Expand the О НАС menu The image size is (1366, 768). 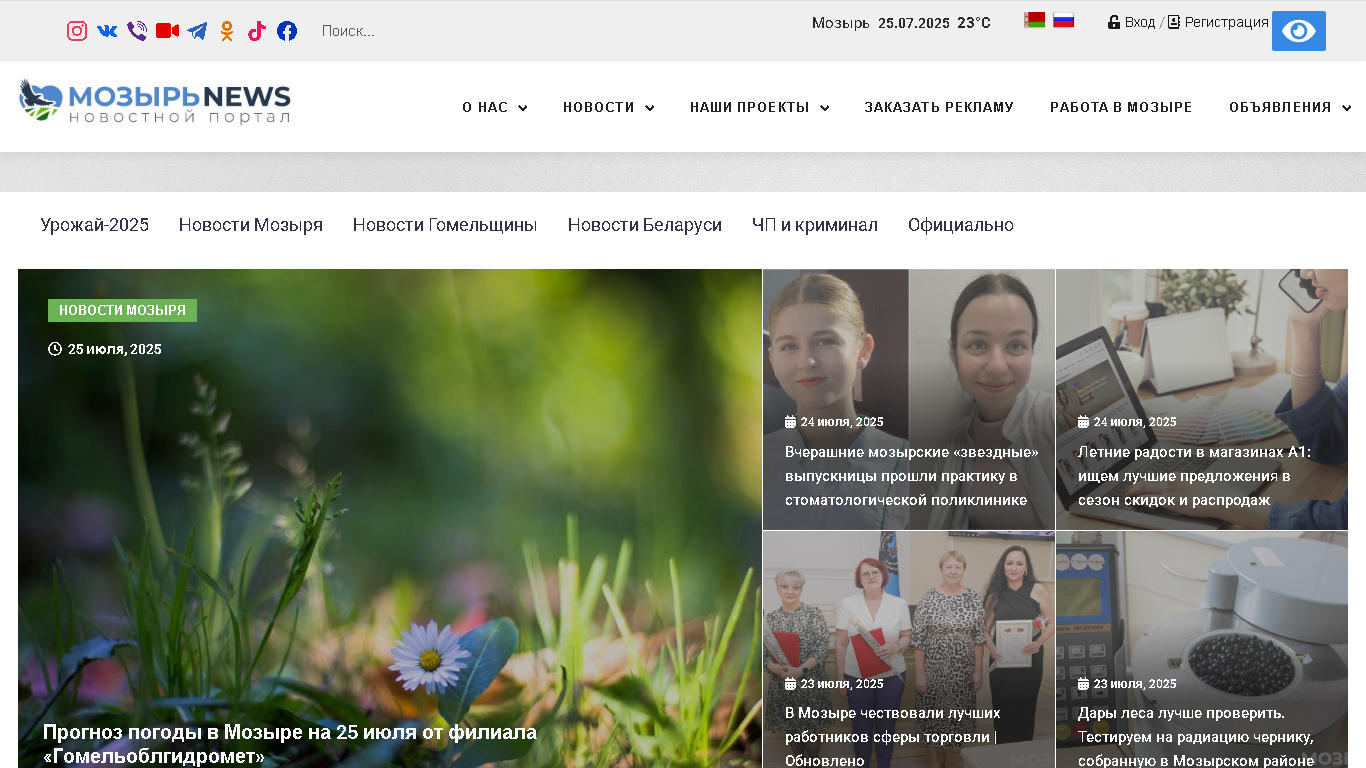point(494,107)
